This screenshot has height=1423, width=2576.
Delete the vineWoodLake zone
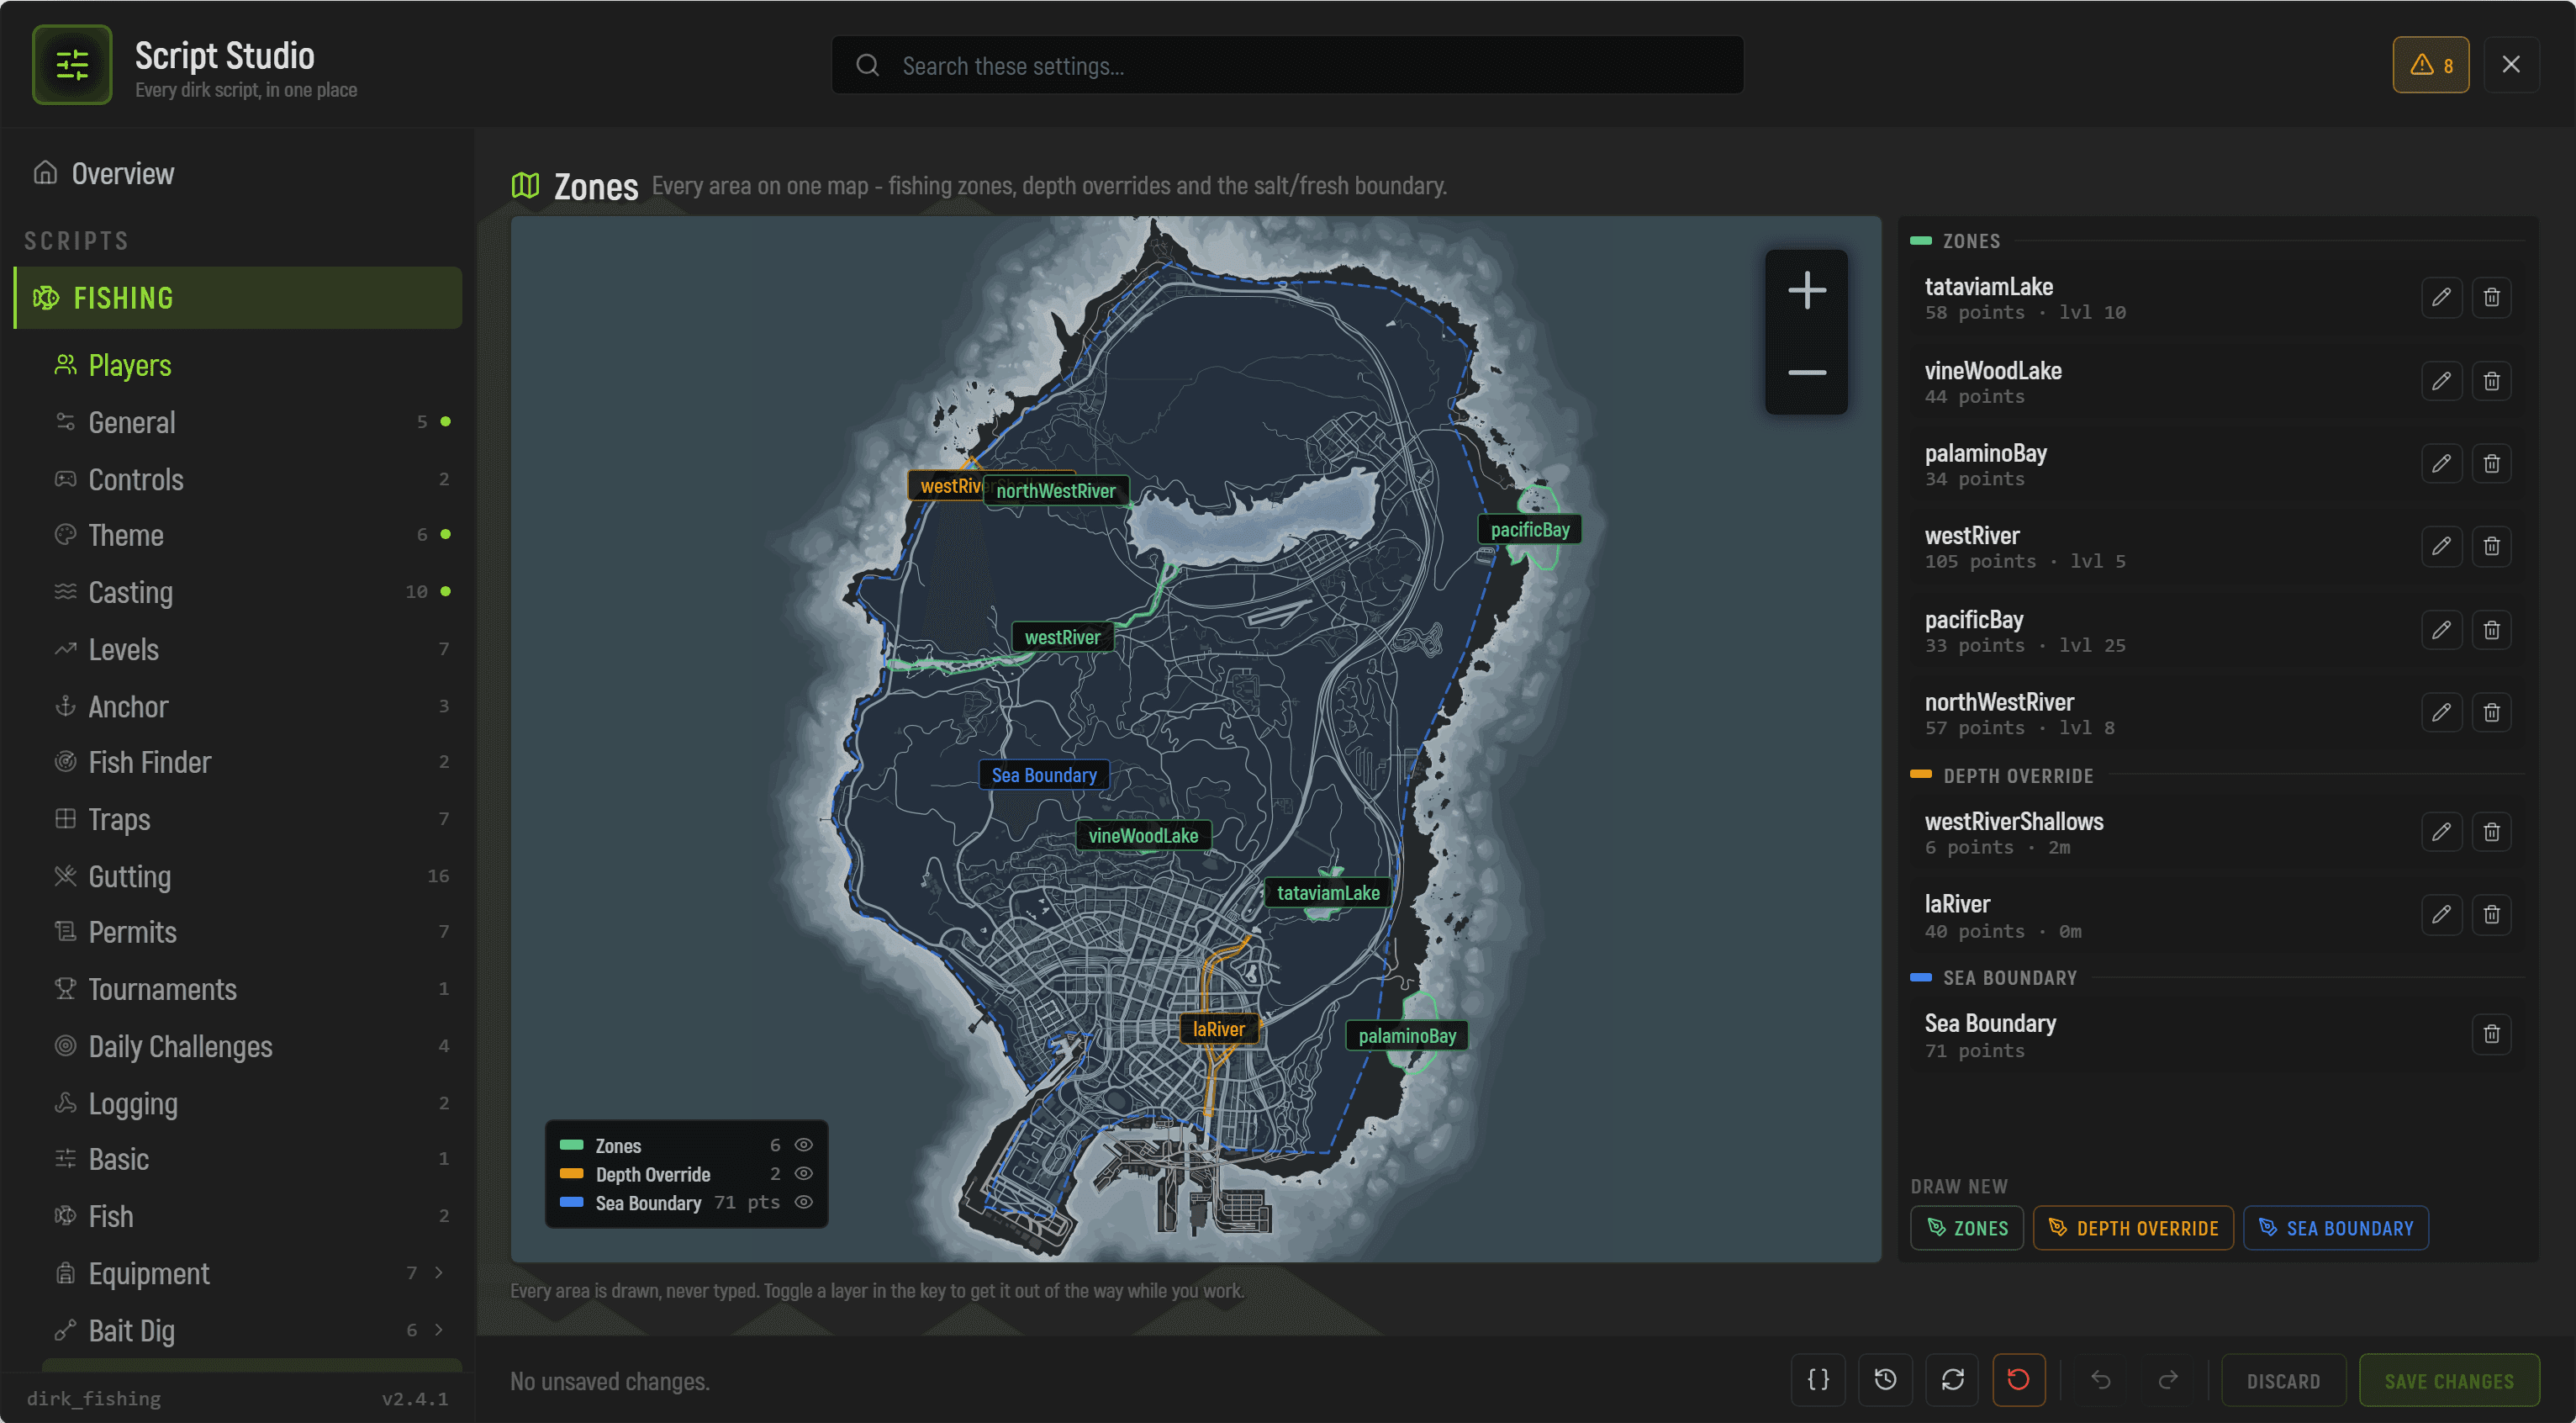(x=2491, y=381)
